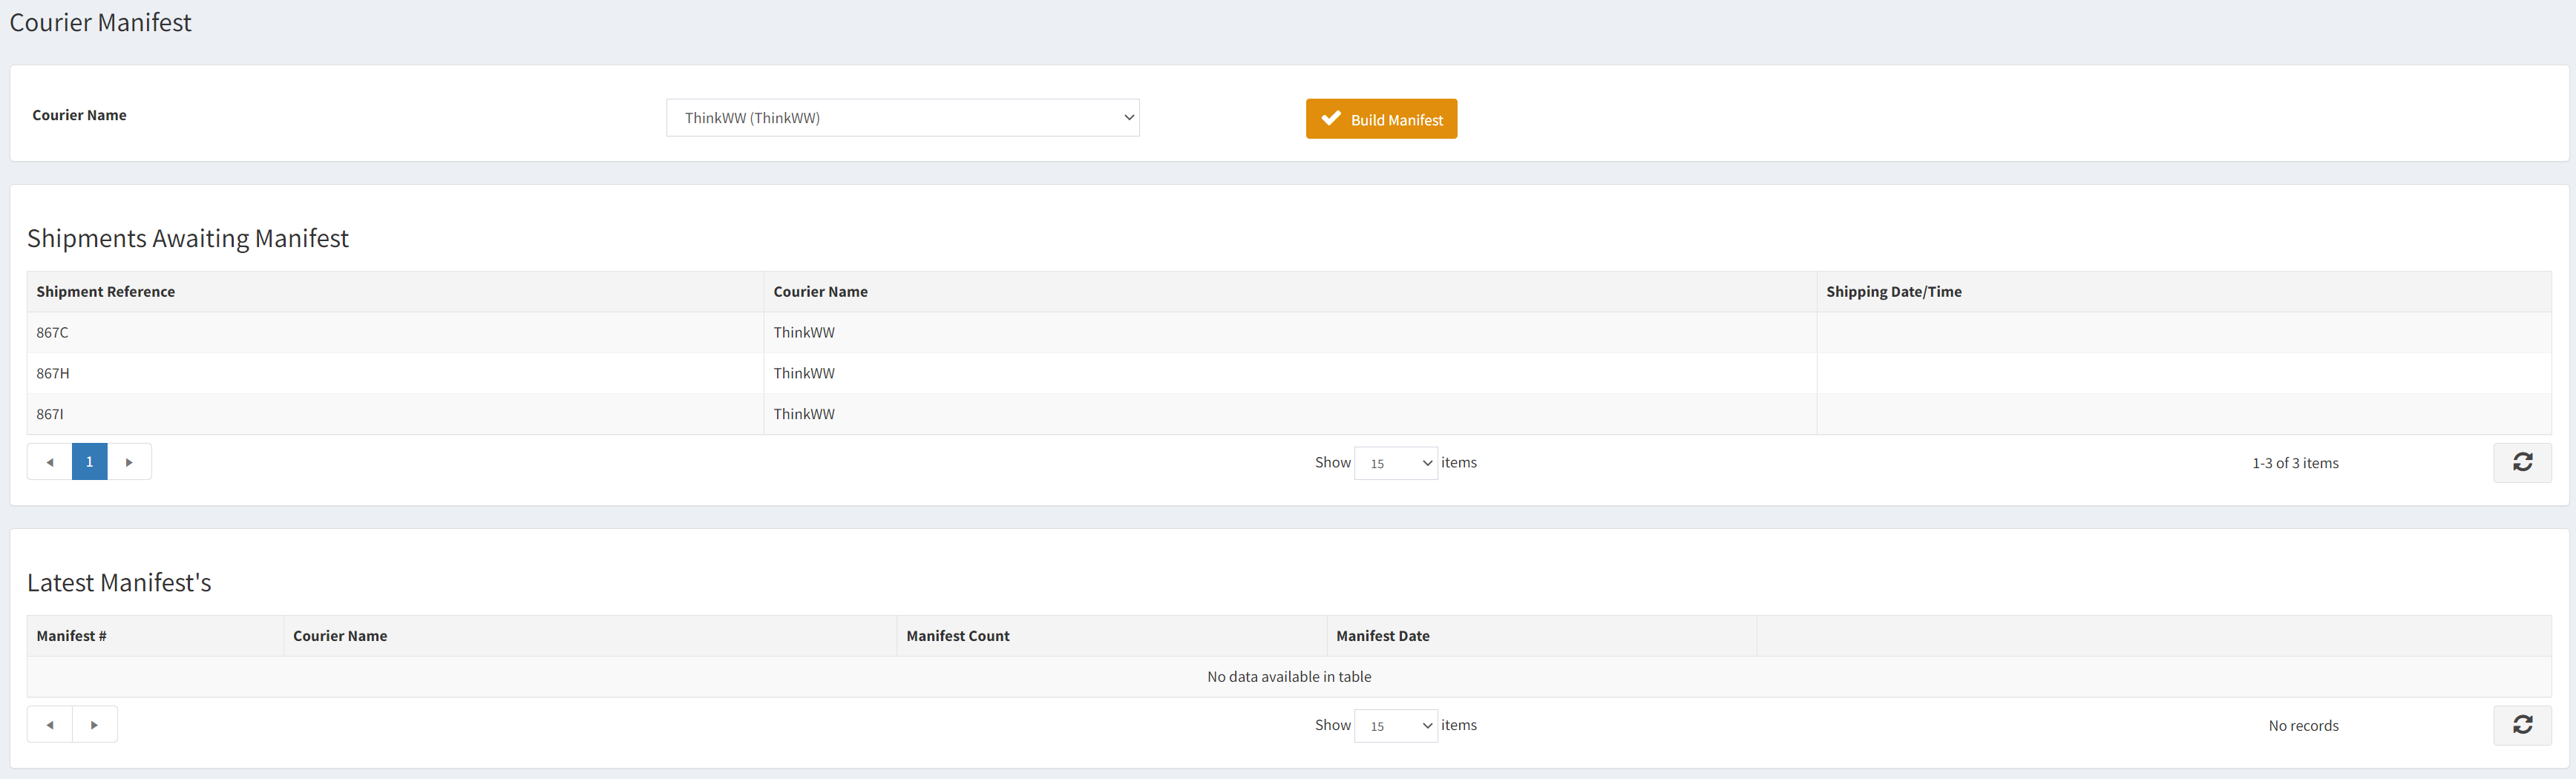Open the Show items dropdown under shipments
The image size is (2576, 779).
(1396, 462)
